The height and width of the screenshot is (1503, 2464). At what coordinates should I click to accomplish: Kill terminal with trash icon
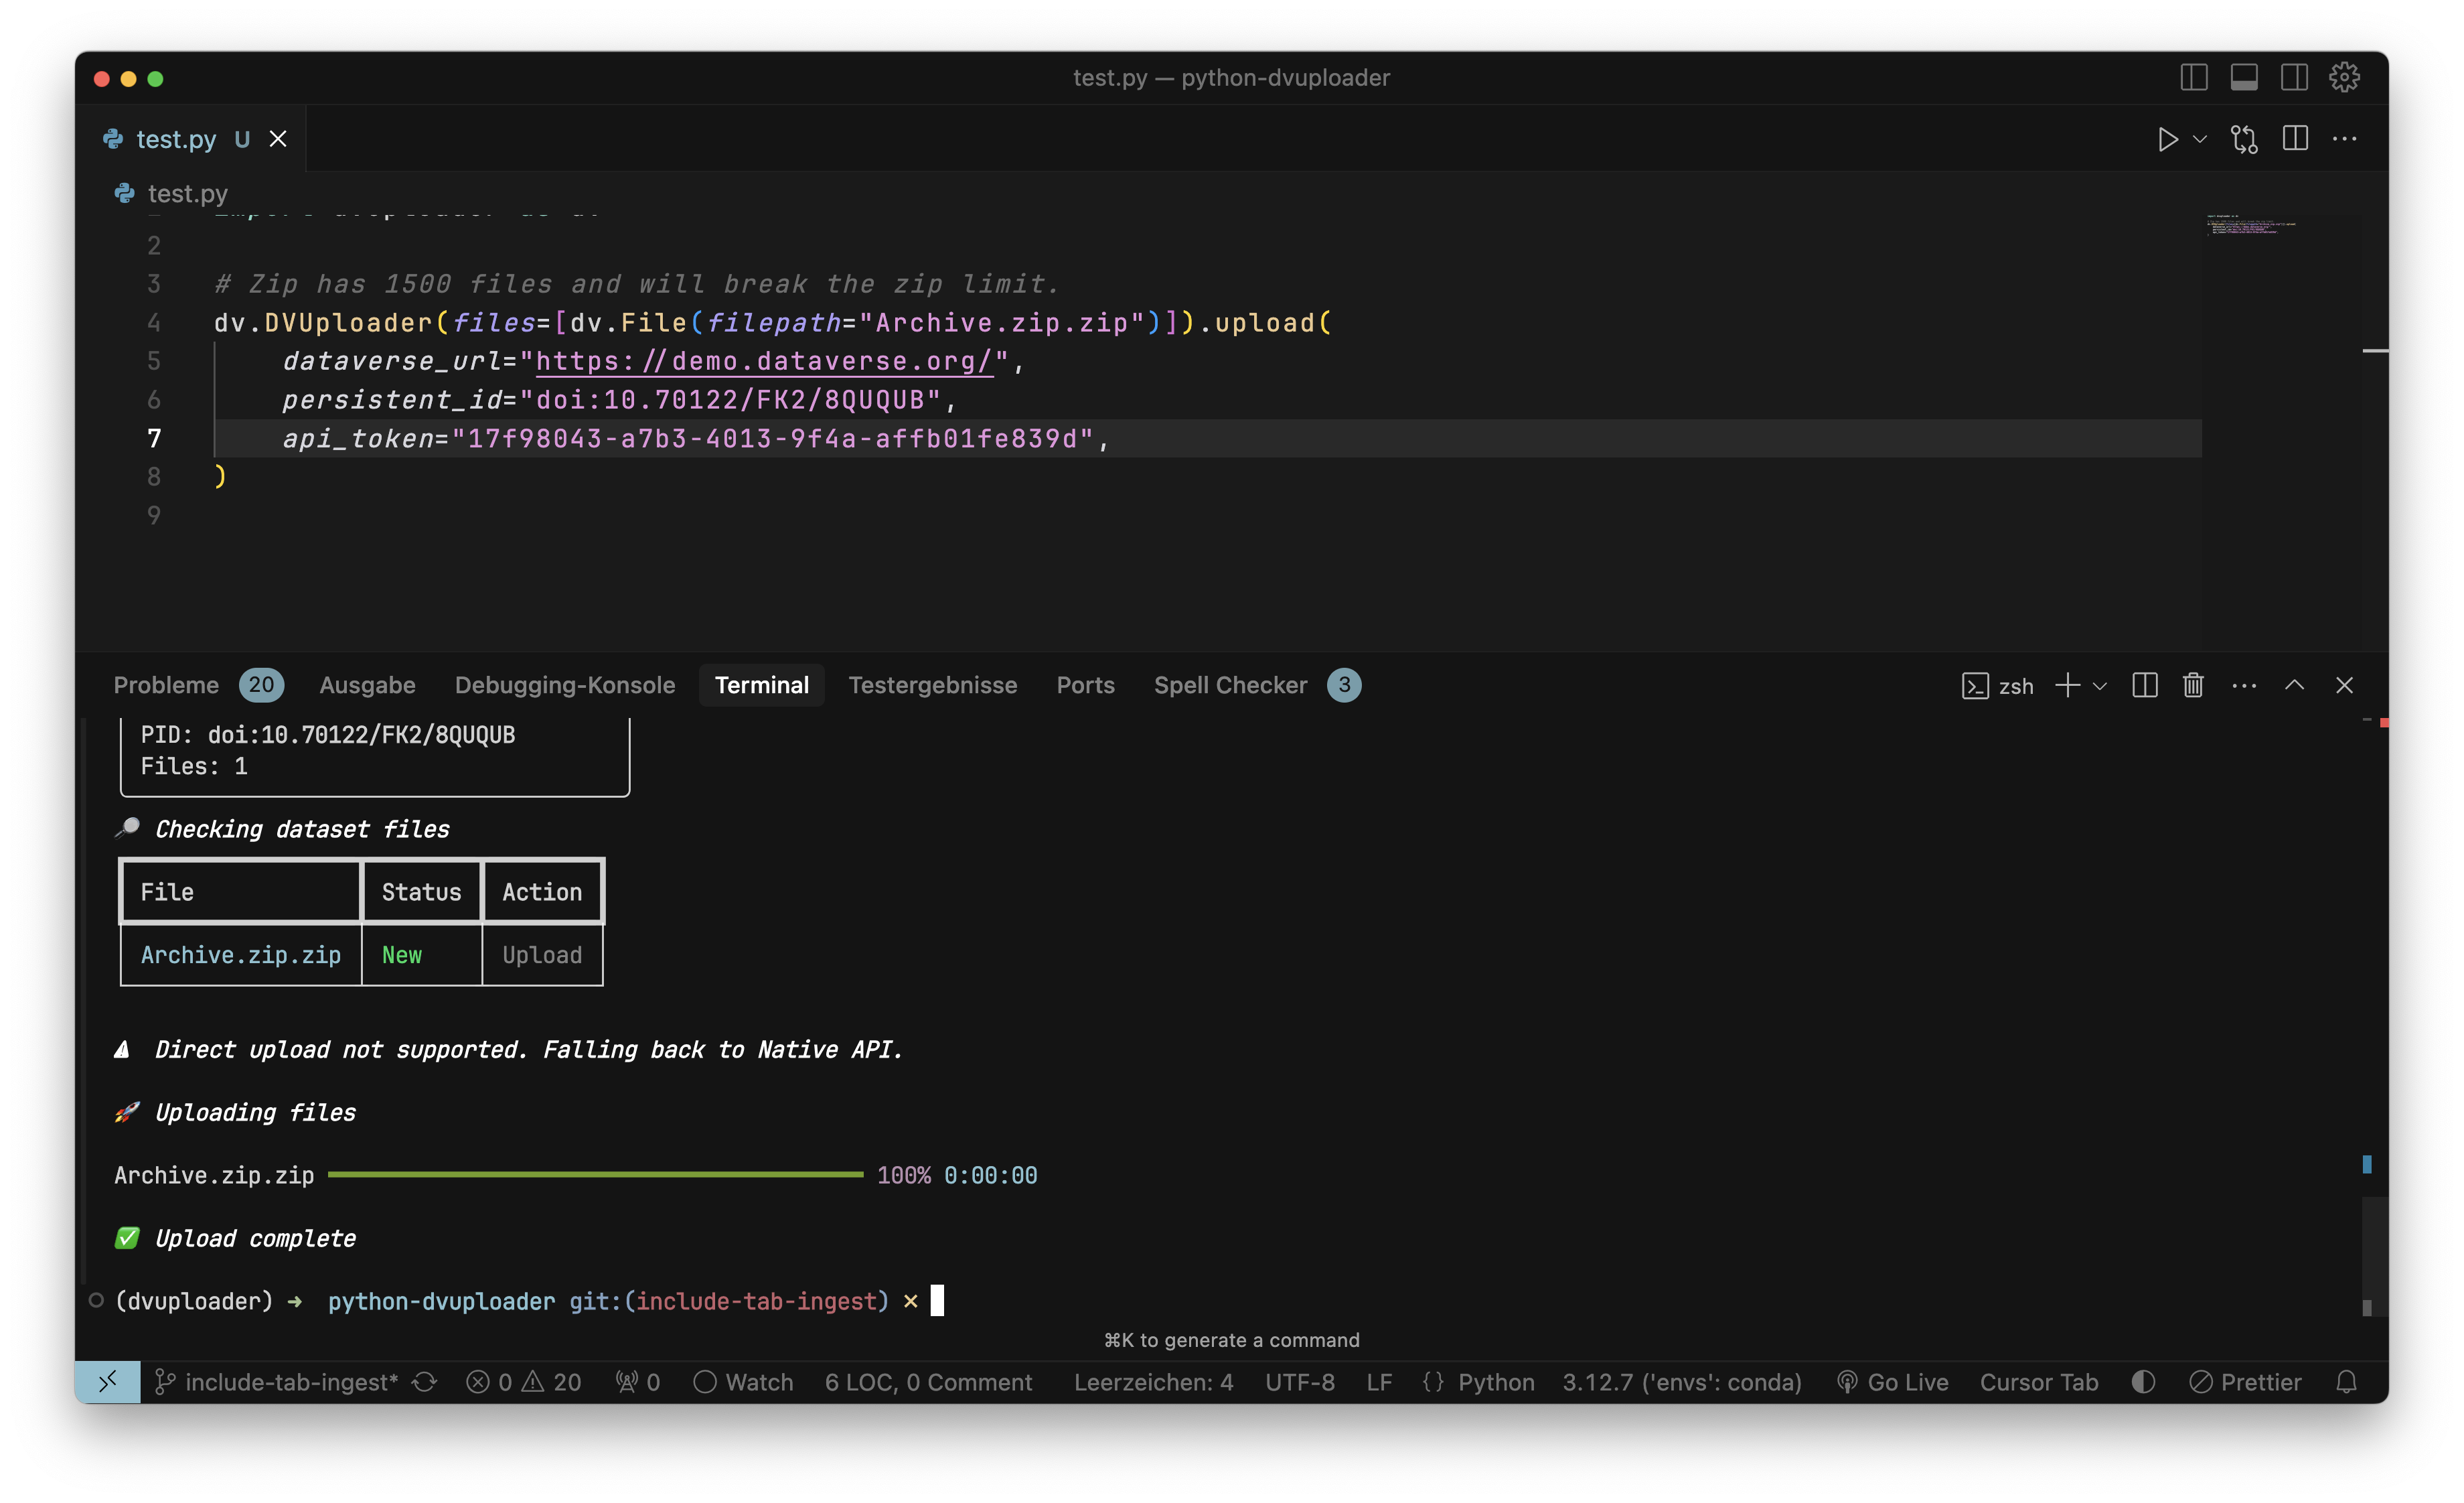2193,685
